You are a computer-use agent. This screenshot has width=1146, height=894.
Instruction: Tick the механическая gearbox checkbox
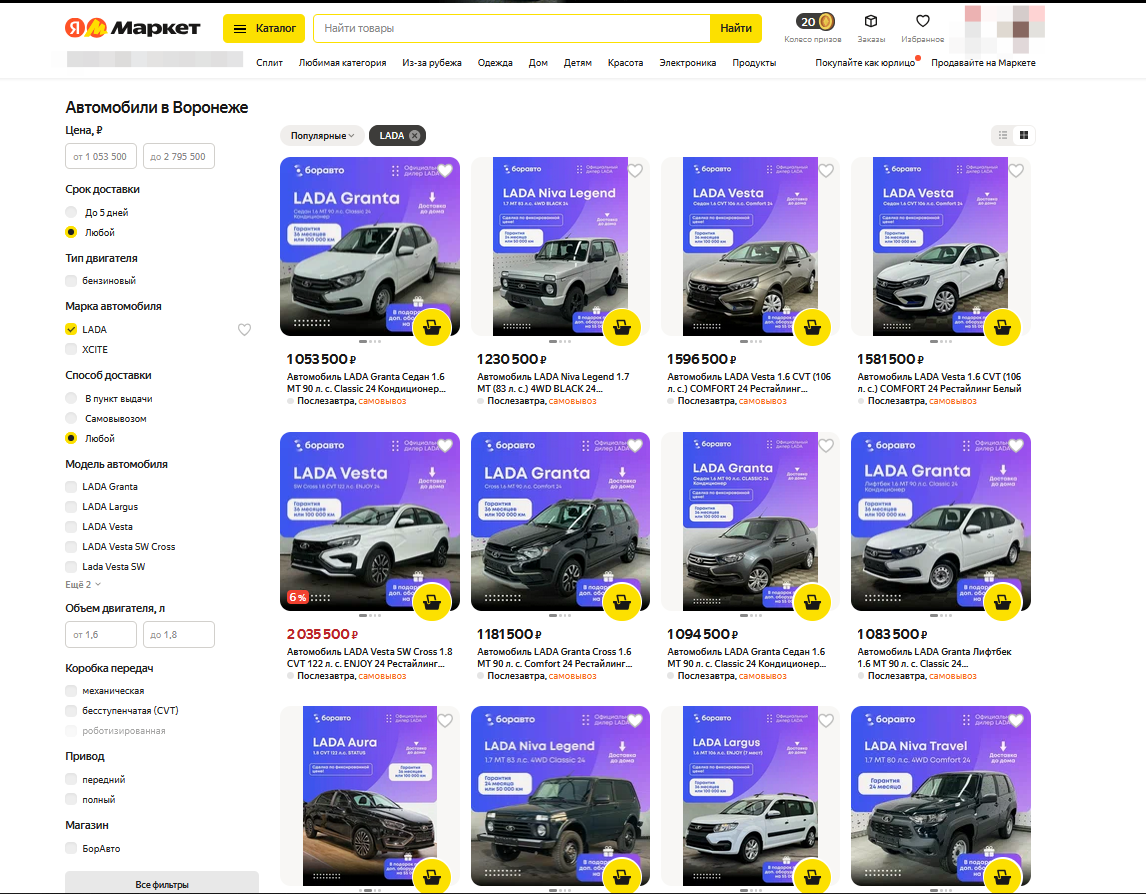point(71,690)
